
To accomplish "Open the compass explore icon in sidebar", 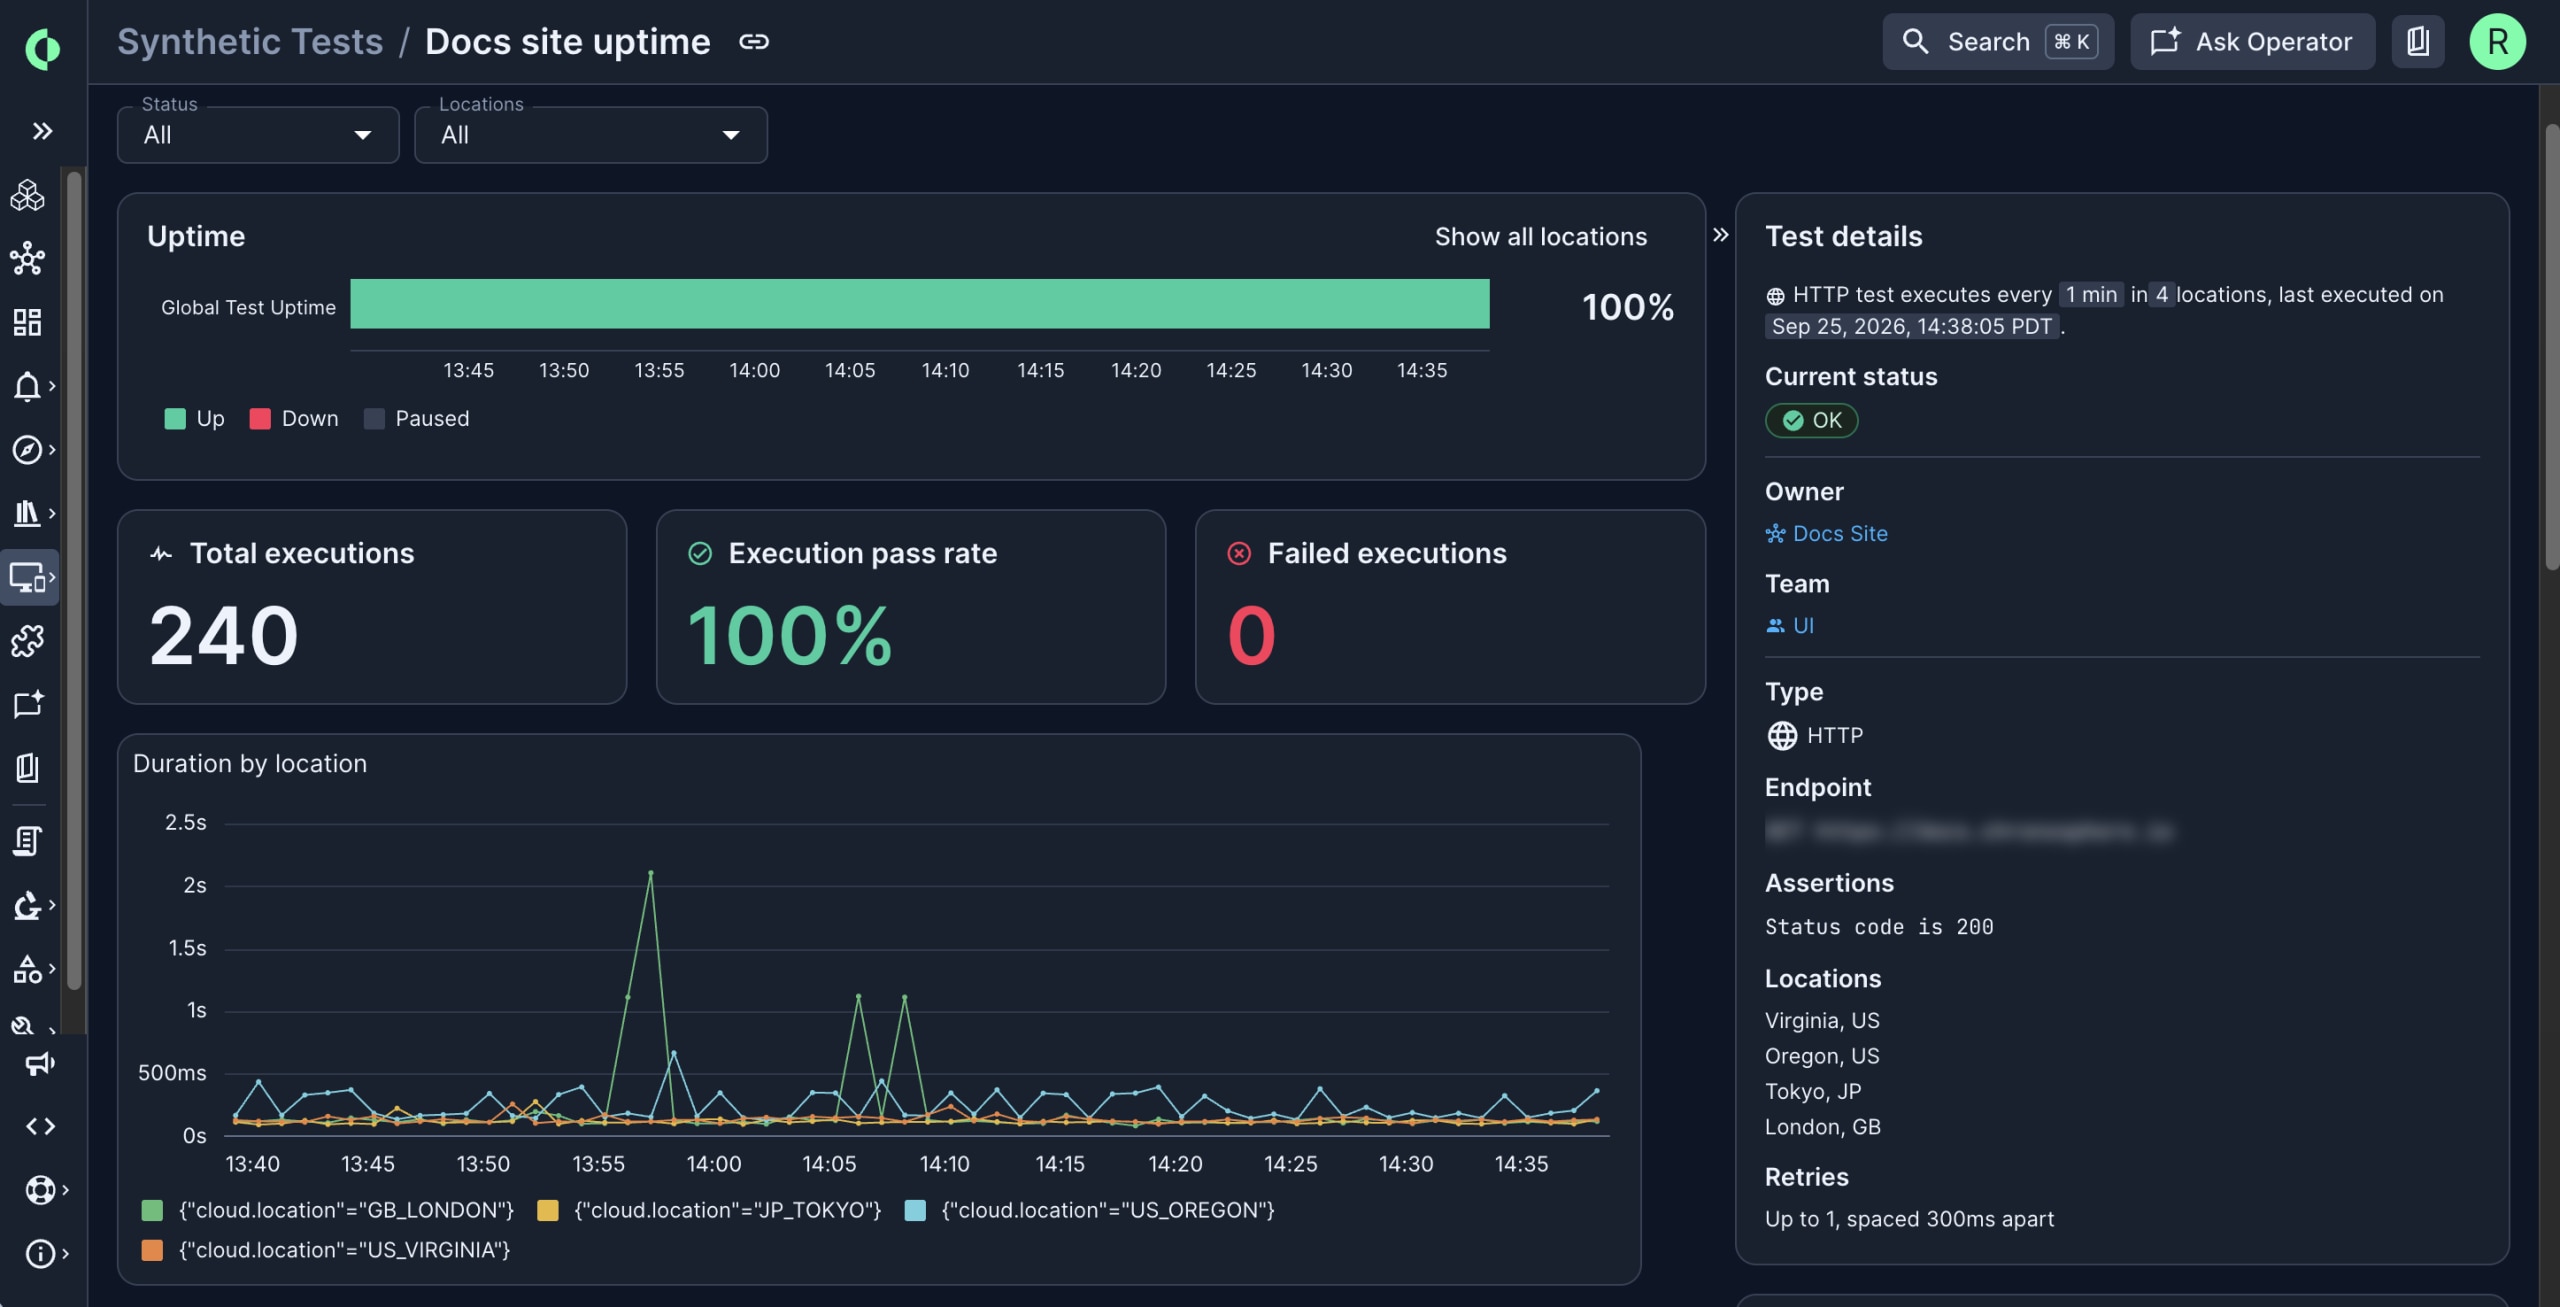I will pos(28,449).
